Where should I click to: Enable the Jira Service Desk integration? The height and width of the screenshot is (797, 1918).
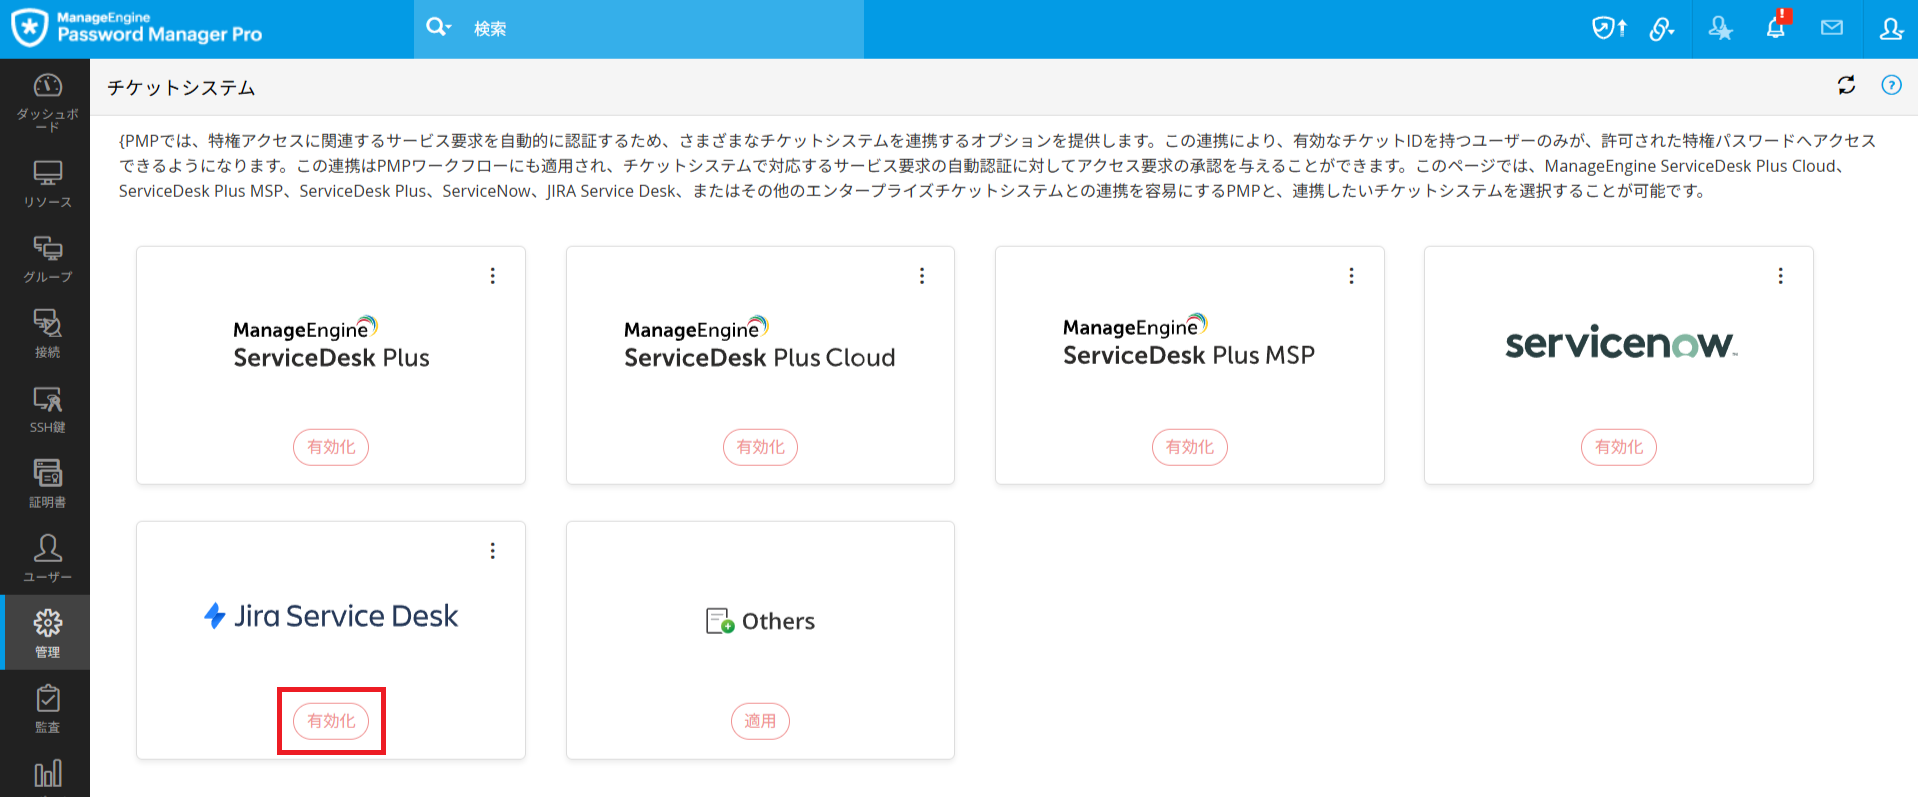click(331, 721)
